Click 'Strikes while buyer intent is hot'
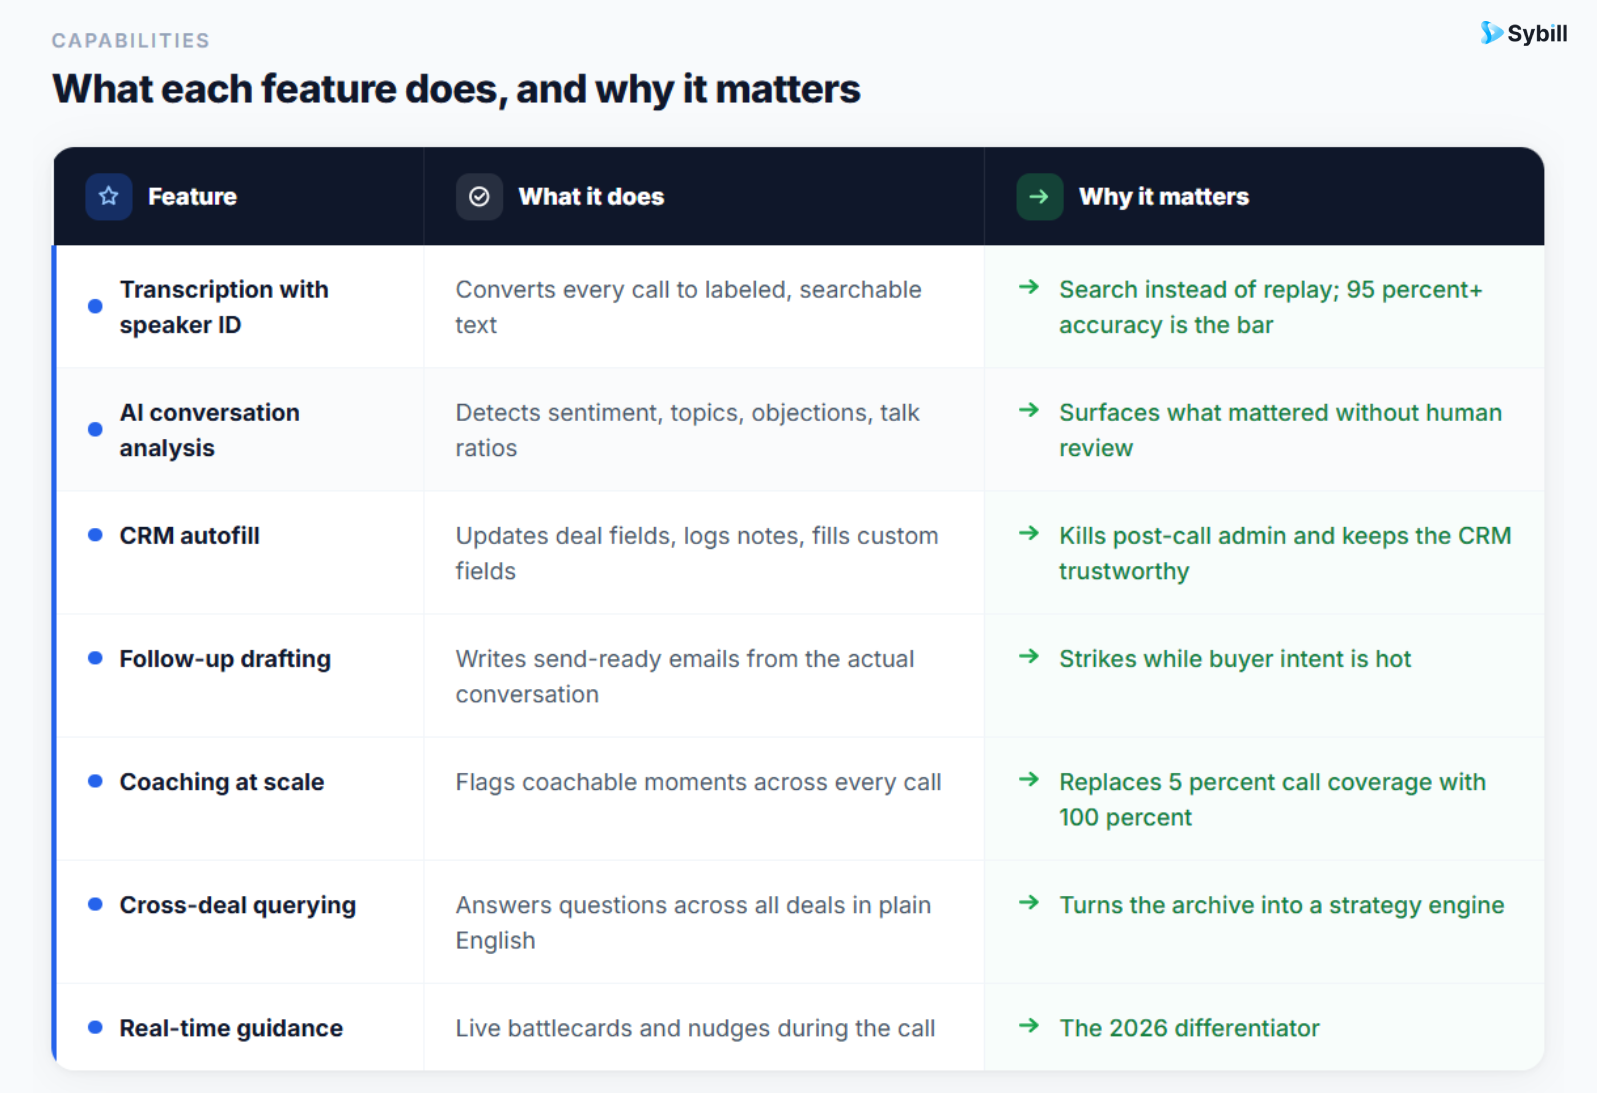Image resolution: width=1597 pixels, height=1093 pixels. pyautogui.click(x=1235, y=659)
